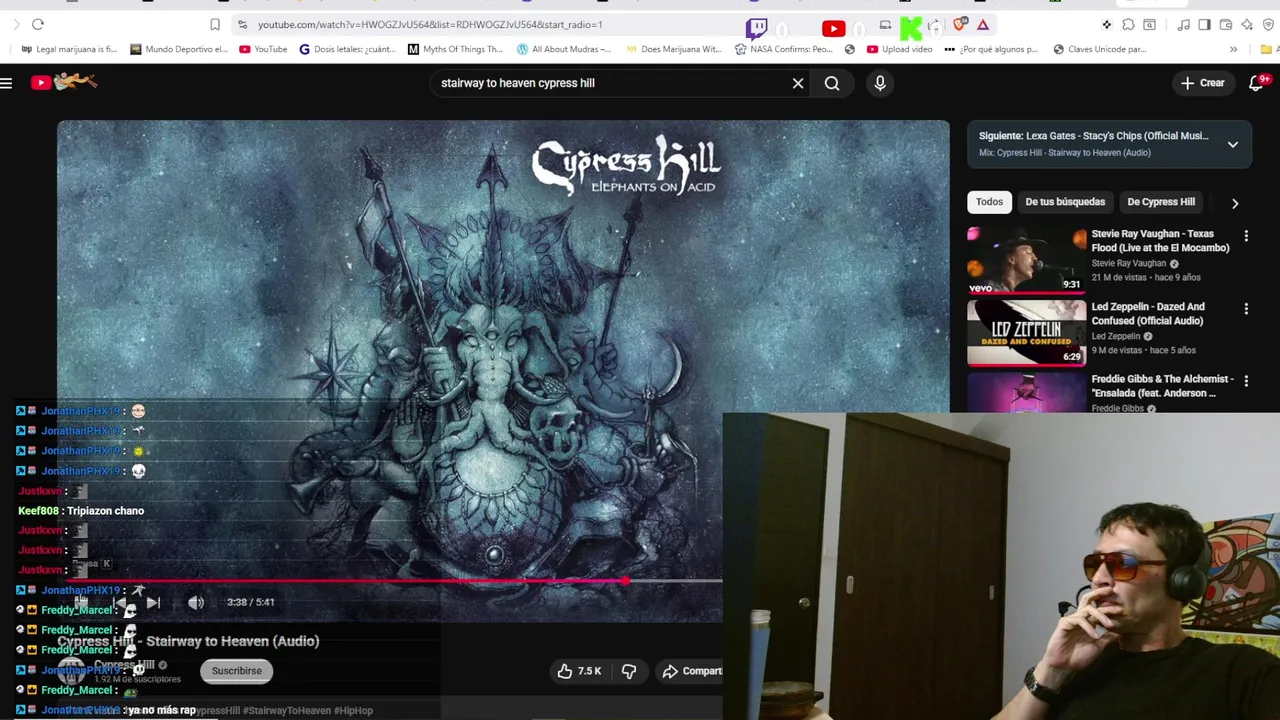1280x720 pixels.
Task: Clear the search box with X
Action: tap(798, 83)
